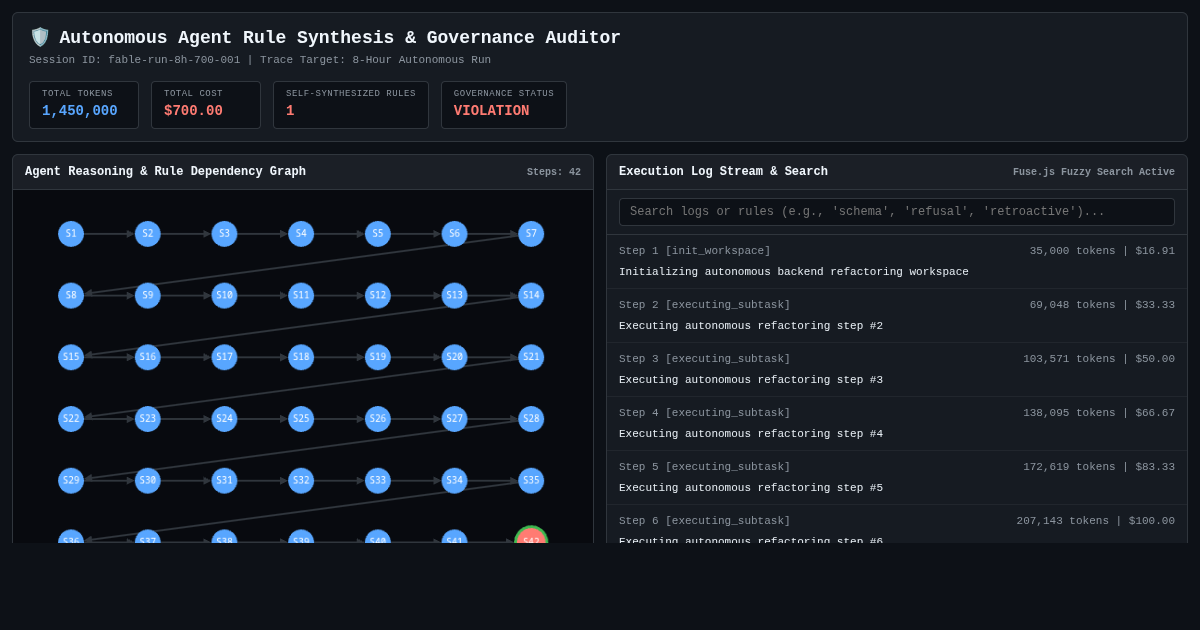Image resolution: width=1200 pixels, height=630 pixels.
Task: Focus the log search input field
Action: pos(897,212)
